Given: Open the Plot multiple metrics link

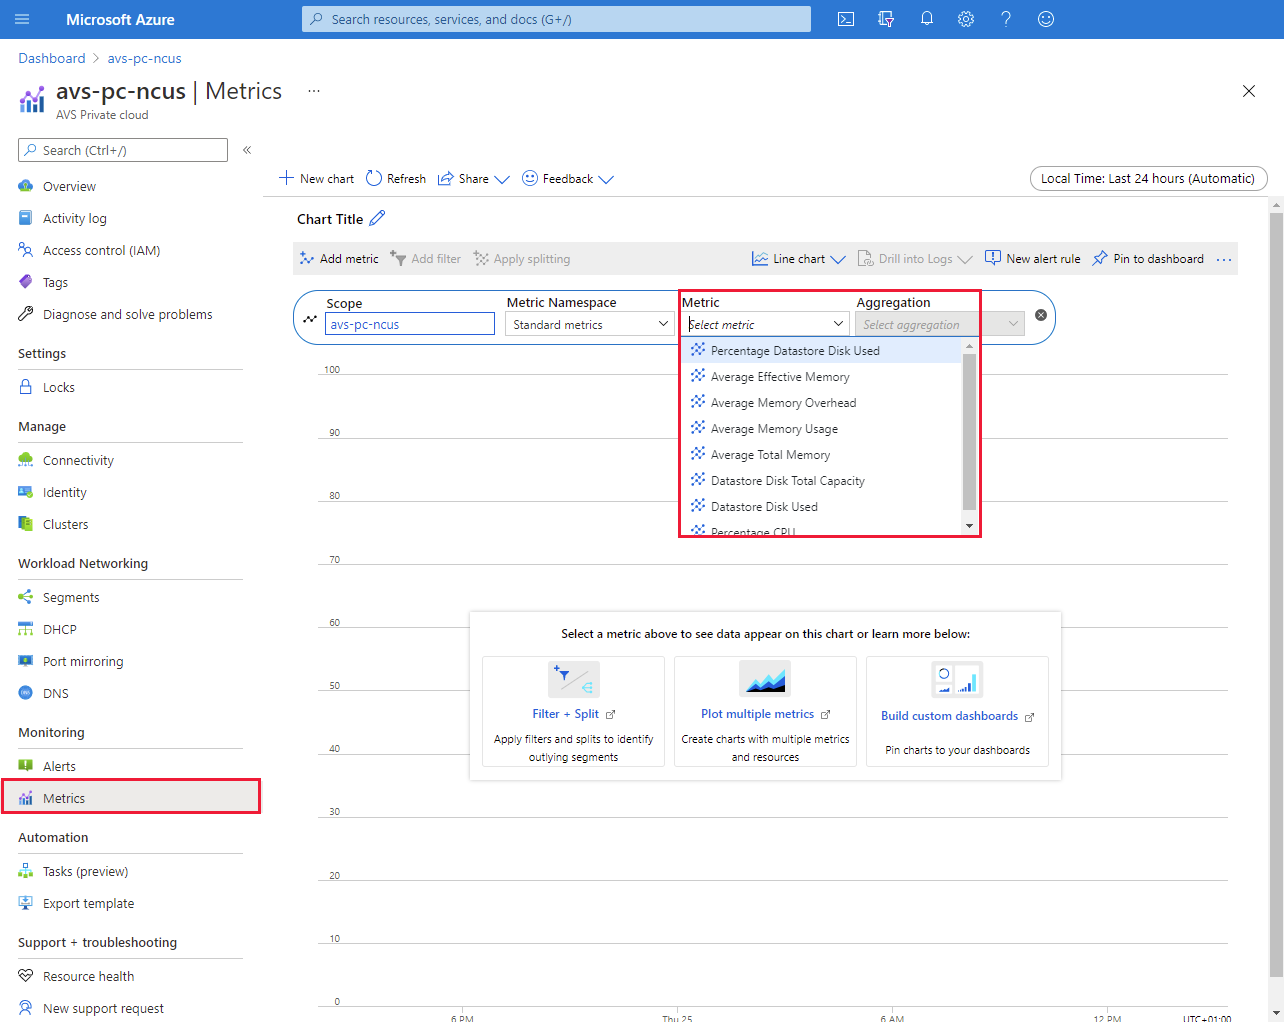Looking at the screenshot, I should point(757,714).
